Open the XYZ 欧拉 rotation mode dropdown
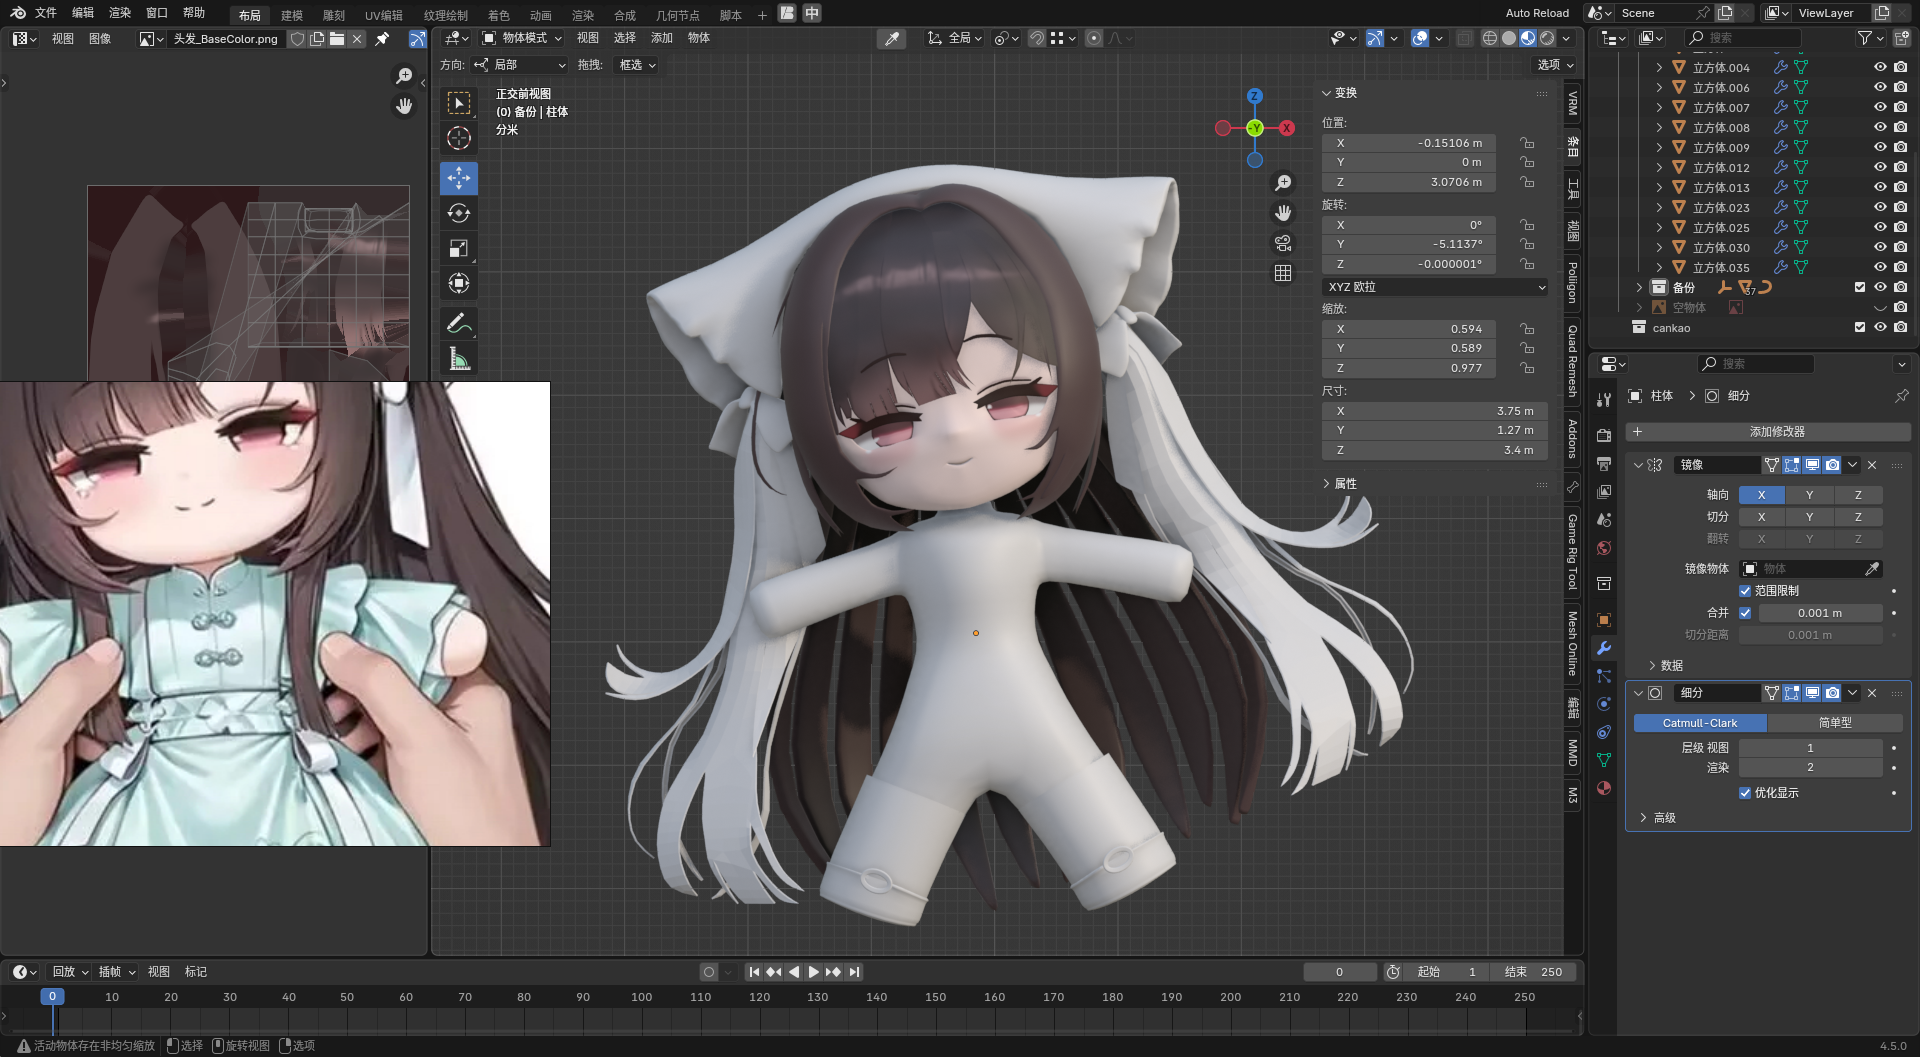The height and width of the screenshot is (1057, 1920). click(x=1435, y=287)
